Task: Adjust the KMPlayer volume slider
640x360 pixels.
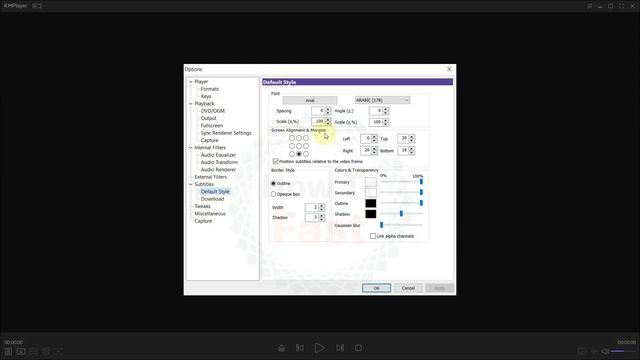Action: (x=623, y=351)
